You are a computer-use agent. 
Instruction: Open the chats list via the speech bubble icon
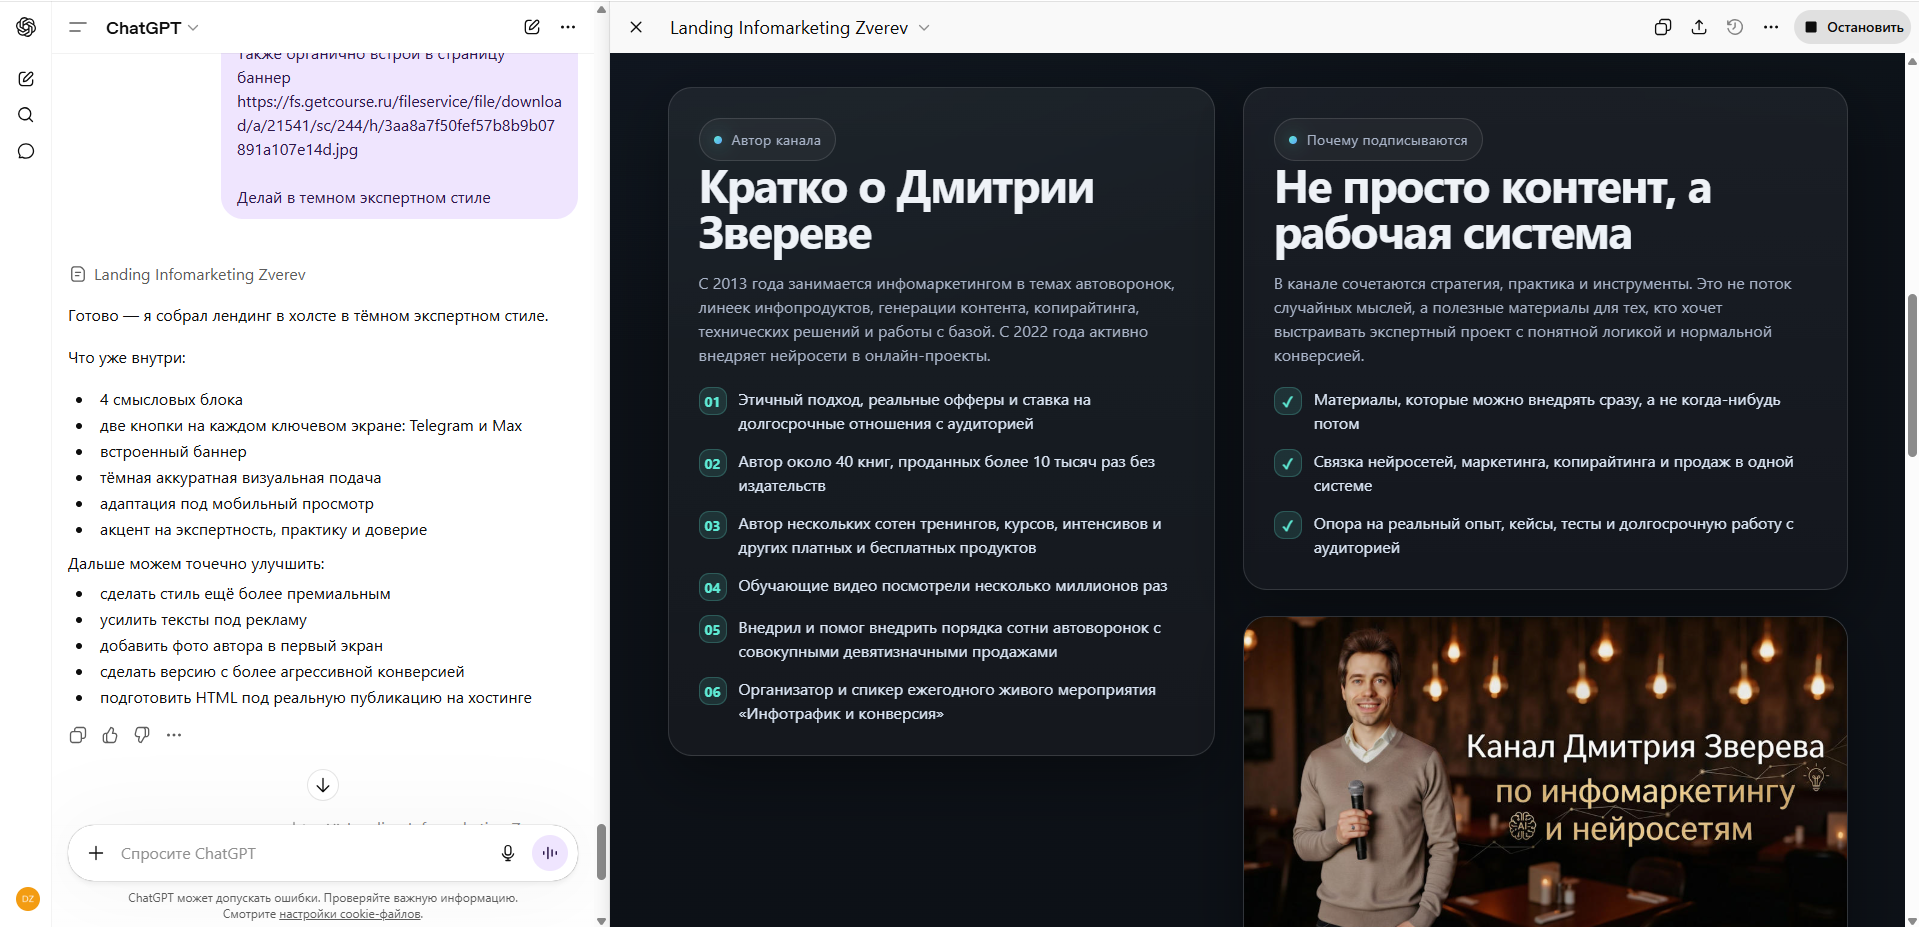pyautogui.click(x=26, y=151)
